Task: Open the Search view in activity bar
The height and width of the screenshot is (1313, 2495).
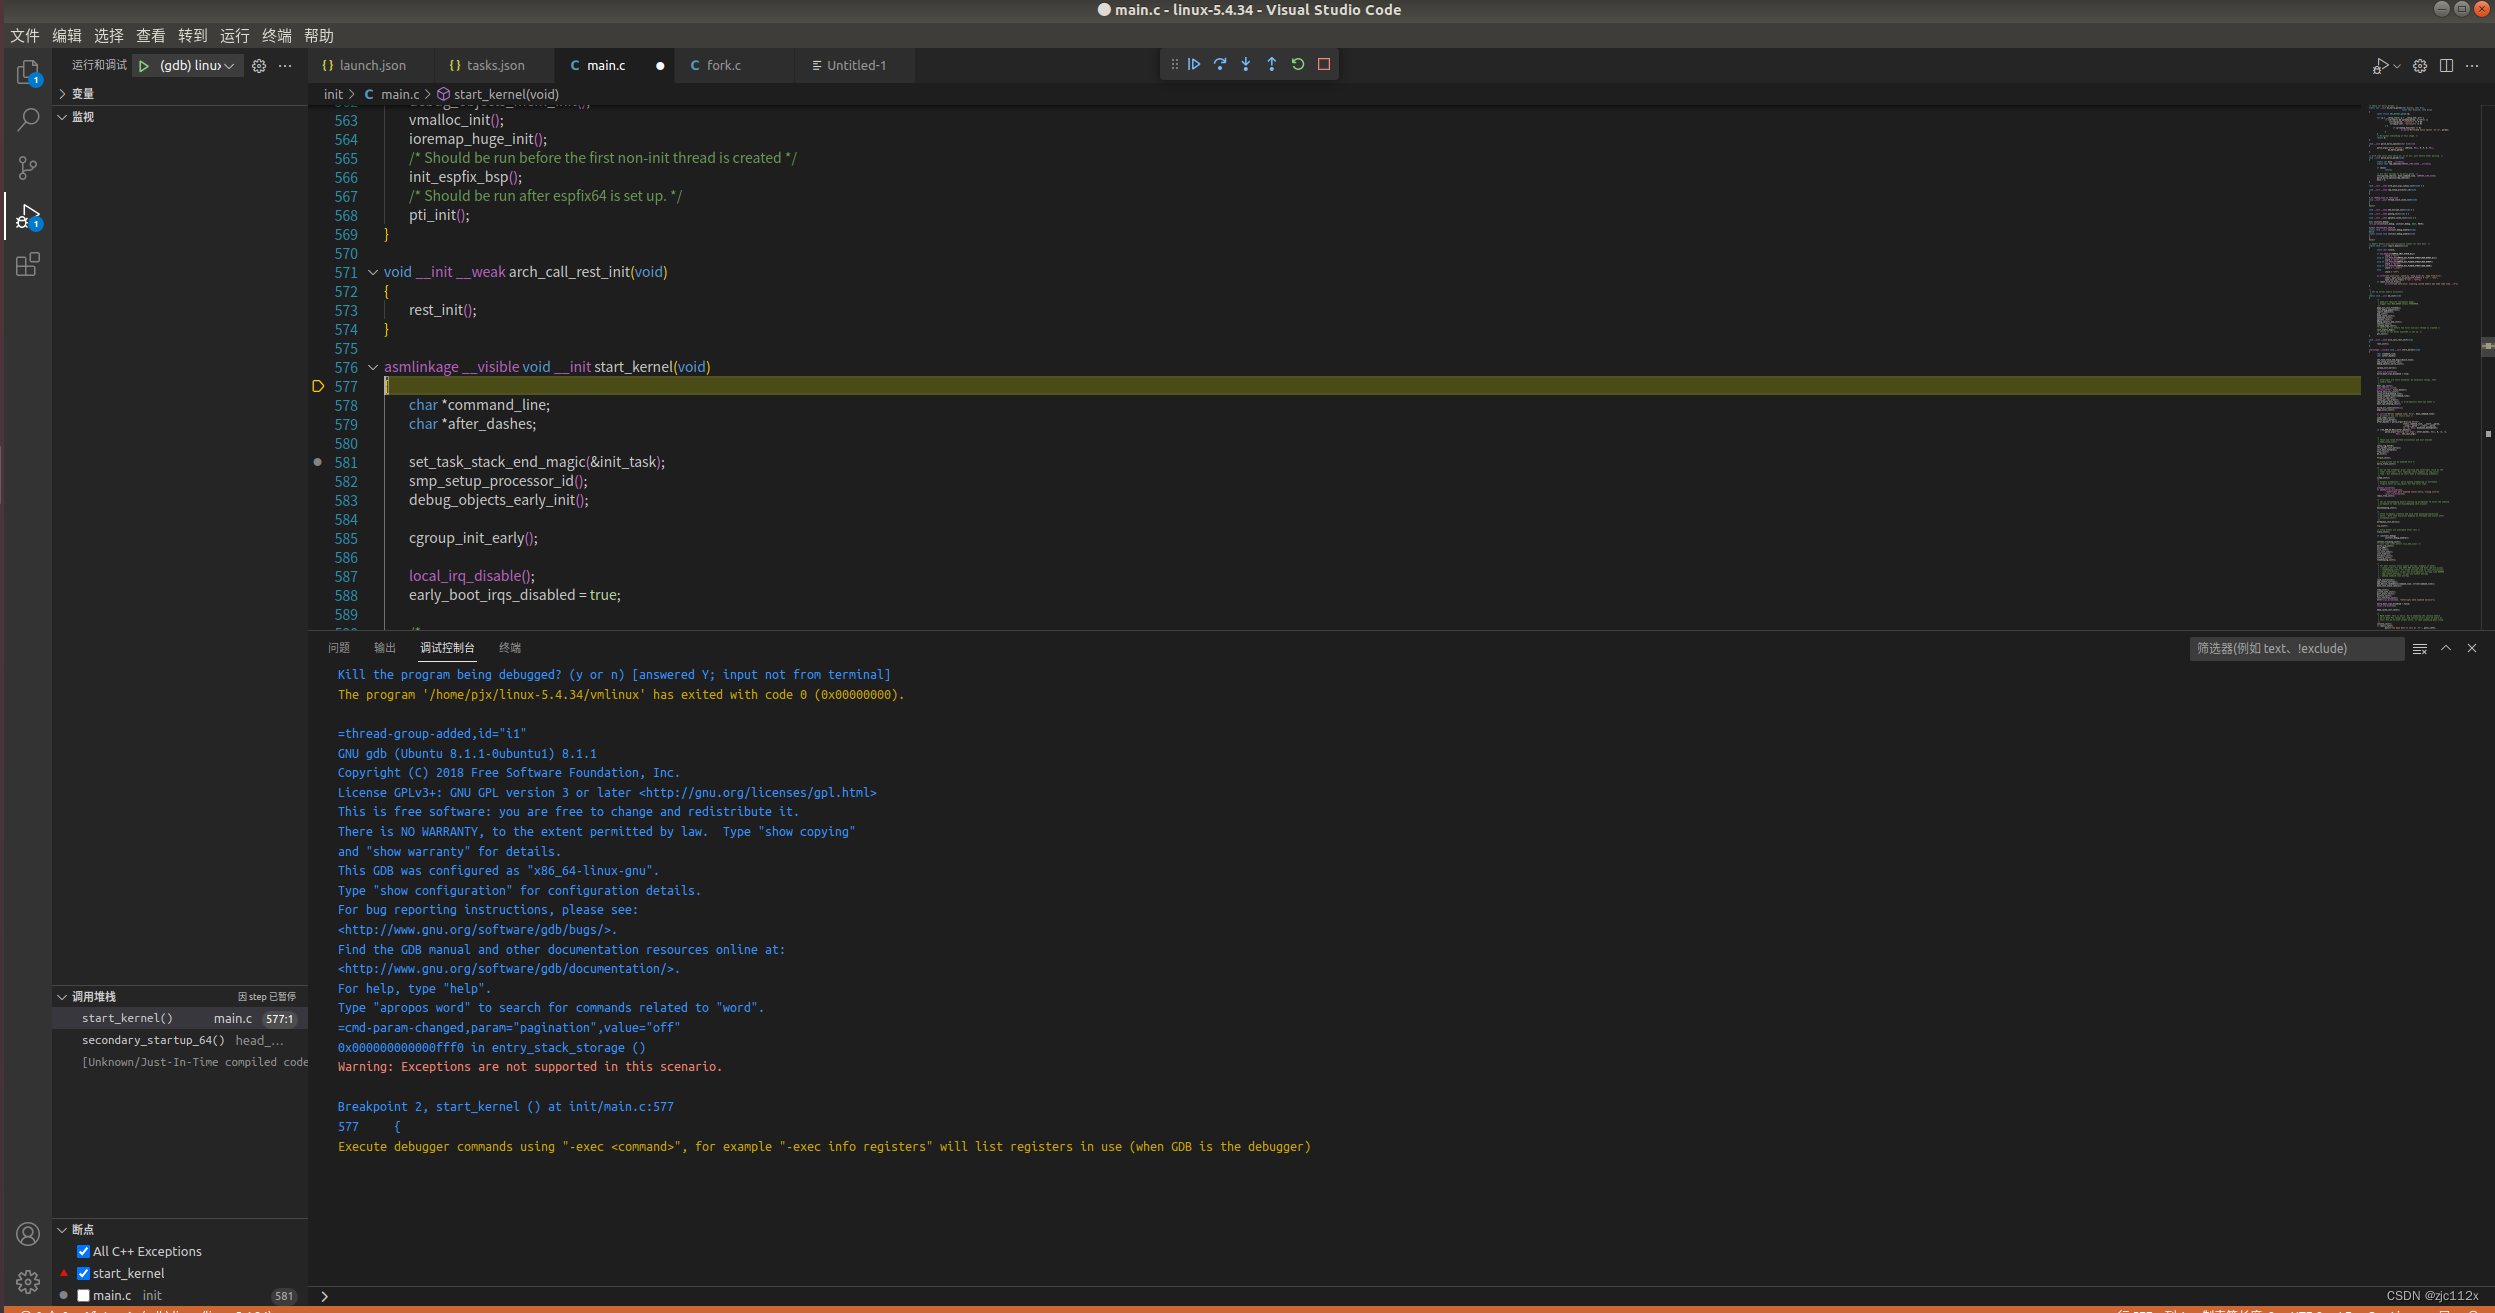Action: coord(28,120)
